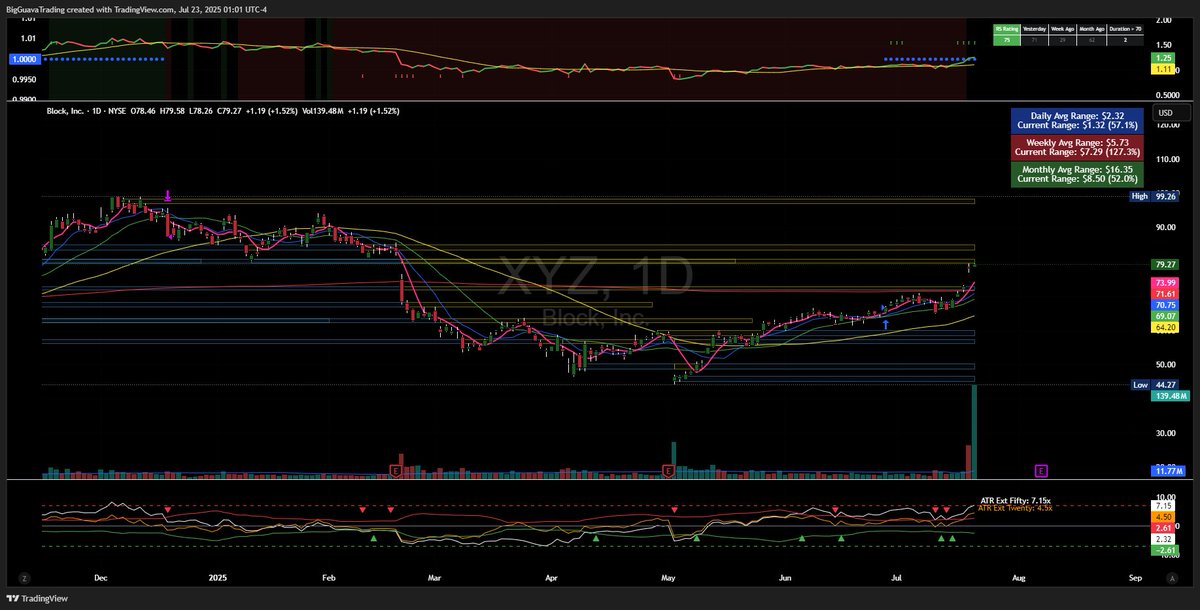Click the green -2.61 ATR axis label
The height and width of the screenshot is (610, 1200).
coord(1164,550)
